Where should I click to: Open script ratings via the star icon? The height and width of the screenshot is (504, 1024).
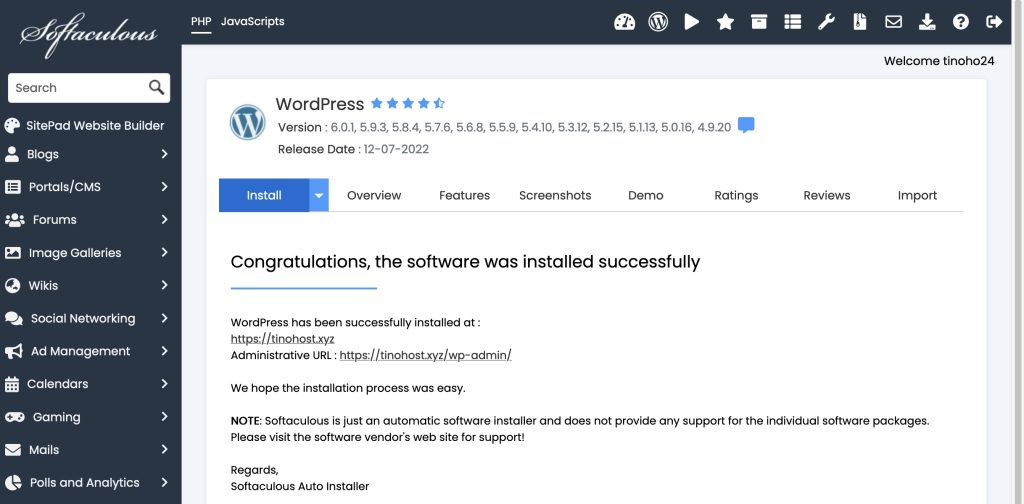tap(725, 22)
